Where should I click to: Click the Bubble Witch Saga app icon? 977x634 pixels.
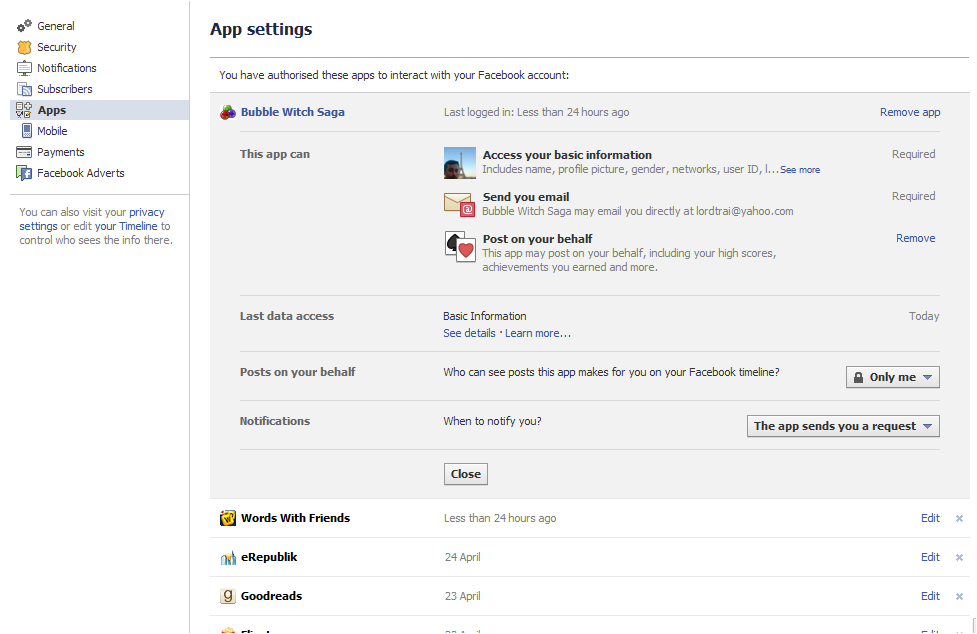click(228, 112)
